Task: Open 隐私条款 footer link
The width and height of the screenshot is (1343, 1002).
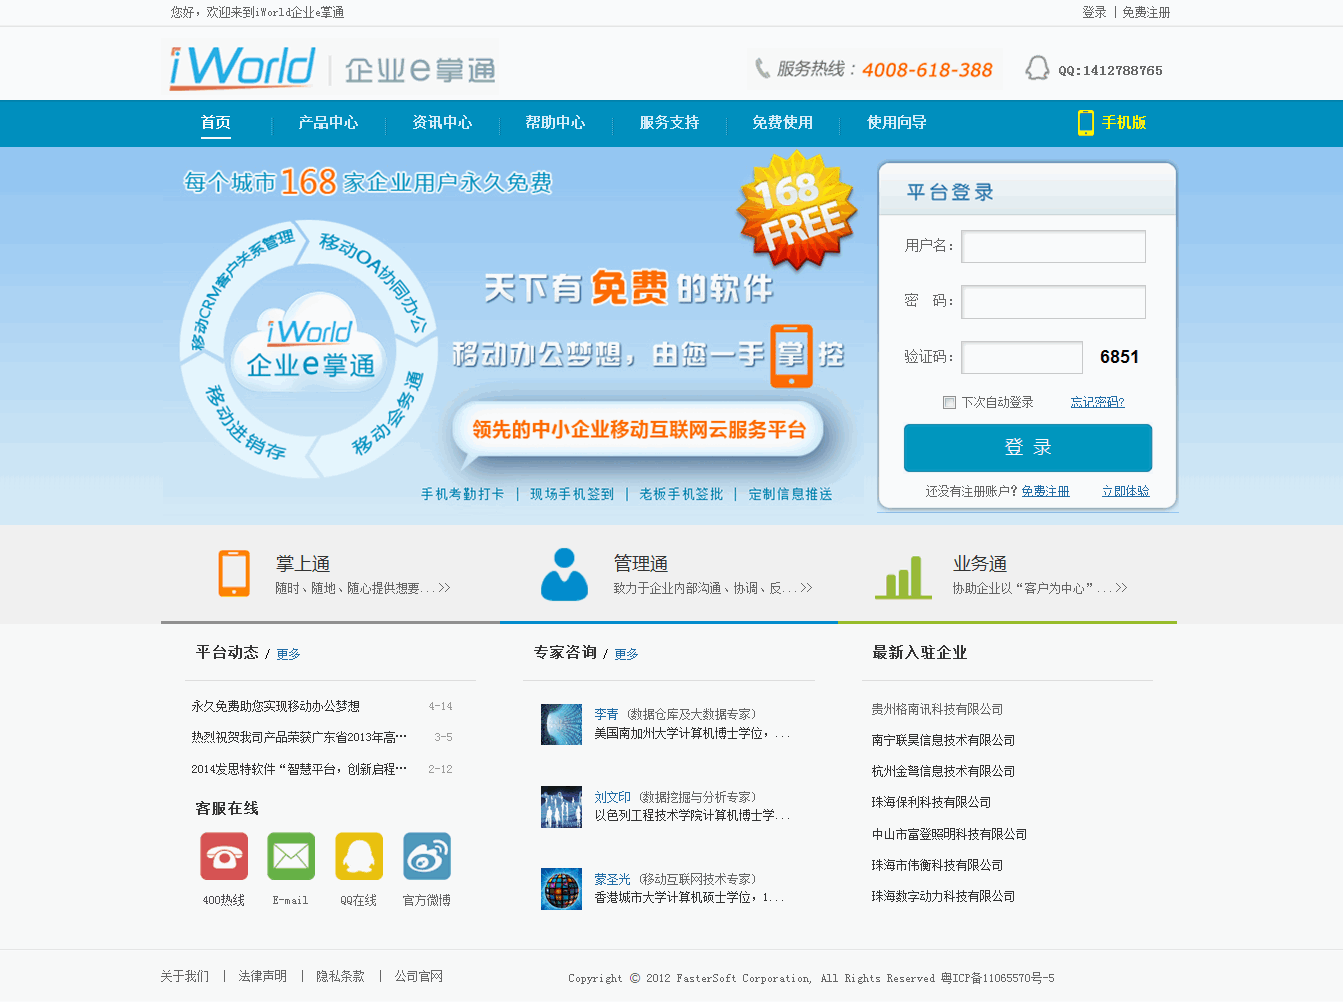Action: click(341, 976)
